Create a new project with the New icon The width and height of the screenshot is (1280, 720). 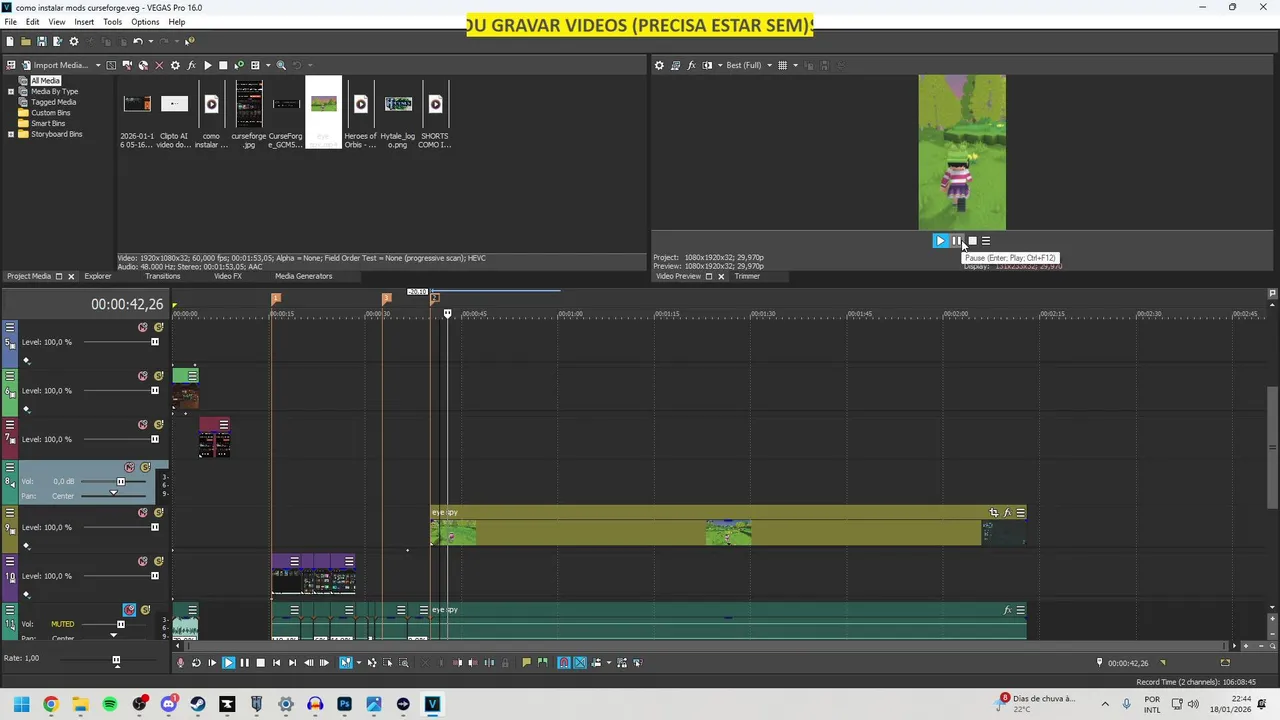coord(10,41)
